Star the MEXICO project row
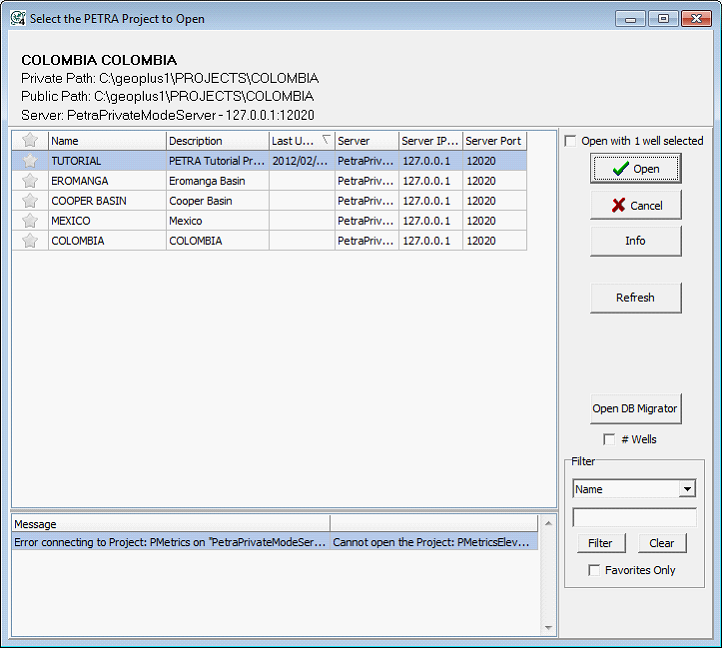This screenshot has height=649, width=723. tap(30, 221)
